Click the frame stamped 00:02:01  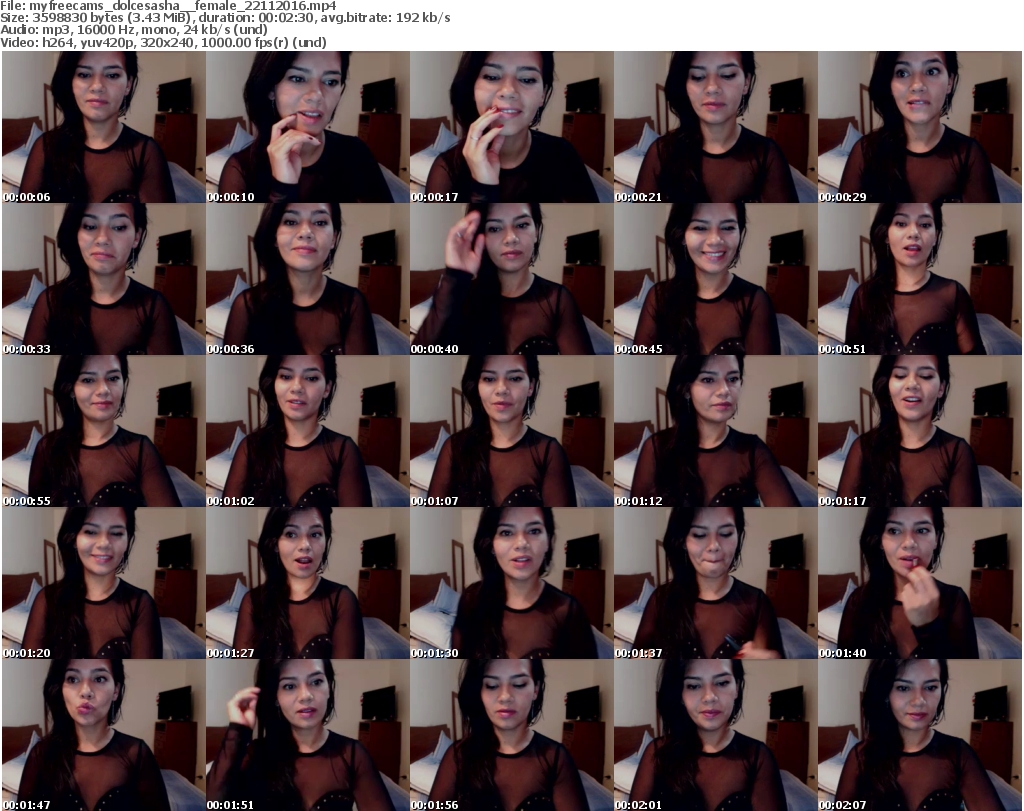pyautogui.click(x=715, y=735)
